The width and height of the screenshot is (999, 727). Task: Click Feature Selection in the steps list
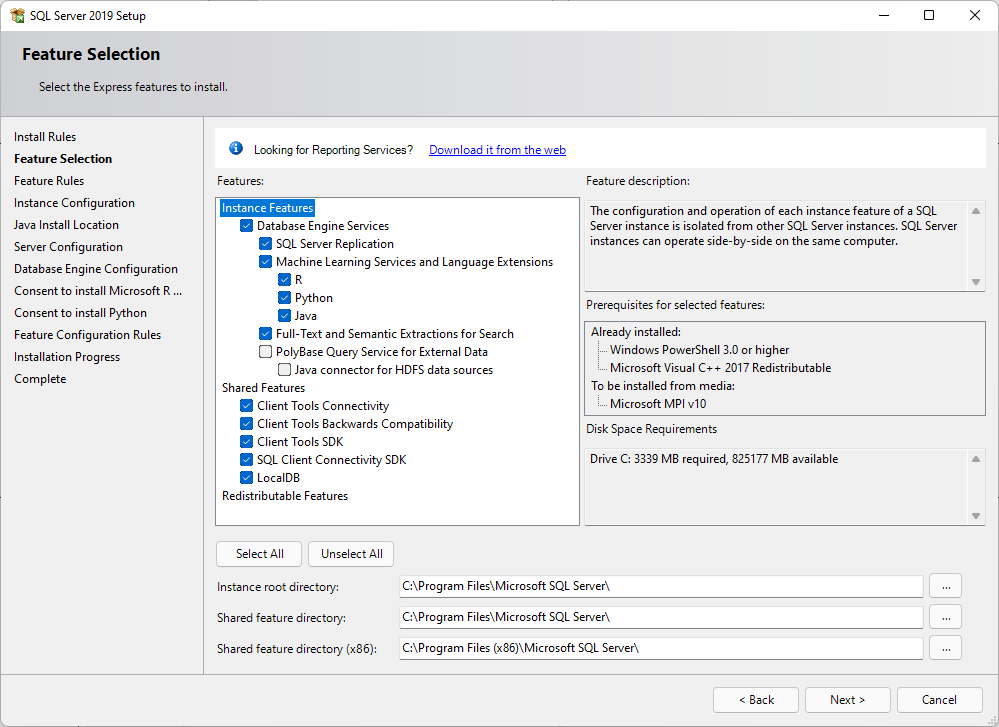point(63,159)
